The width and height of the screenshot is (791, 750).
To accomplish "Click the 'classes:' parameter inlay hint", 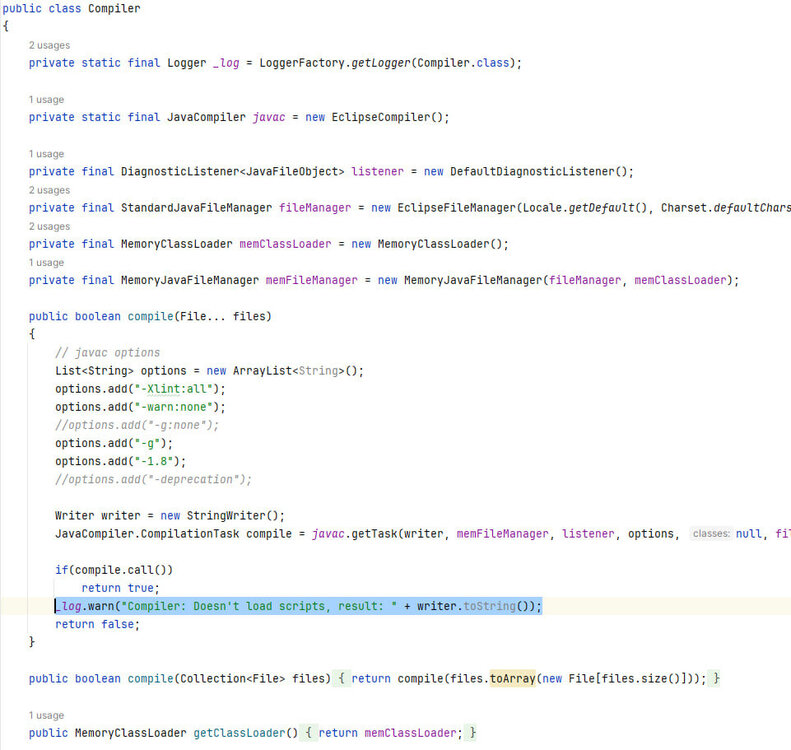I will (711, 534).
